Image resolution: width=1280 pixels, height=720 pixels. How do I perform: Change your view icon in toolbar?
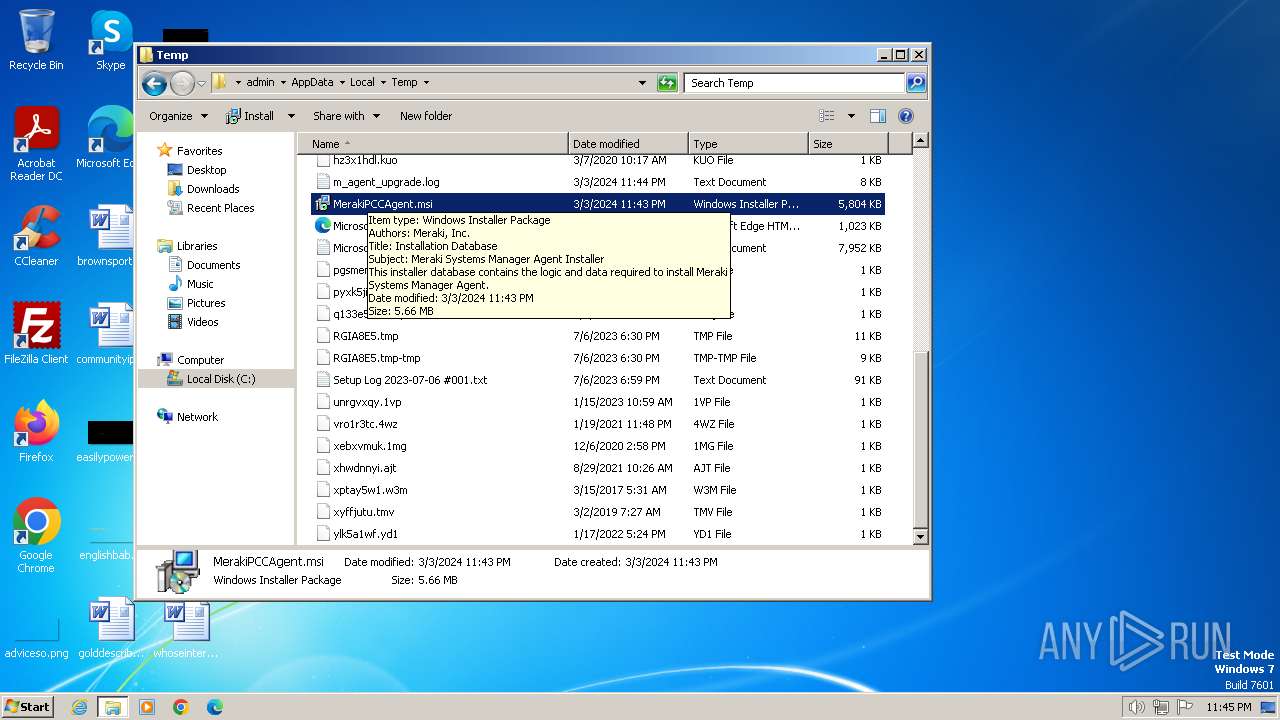827,116
